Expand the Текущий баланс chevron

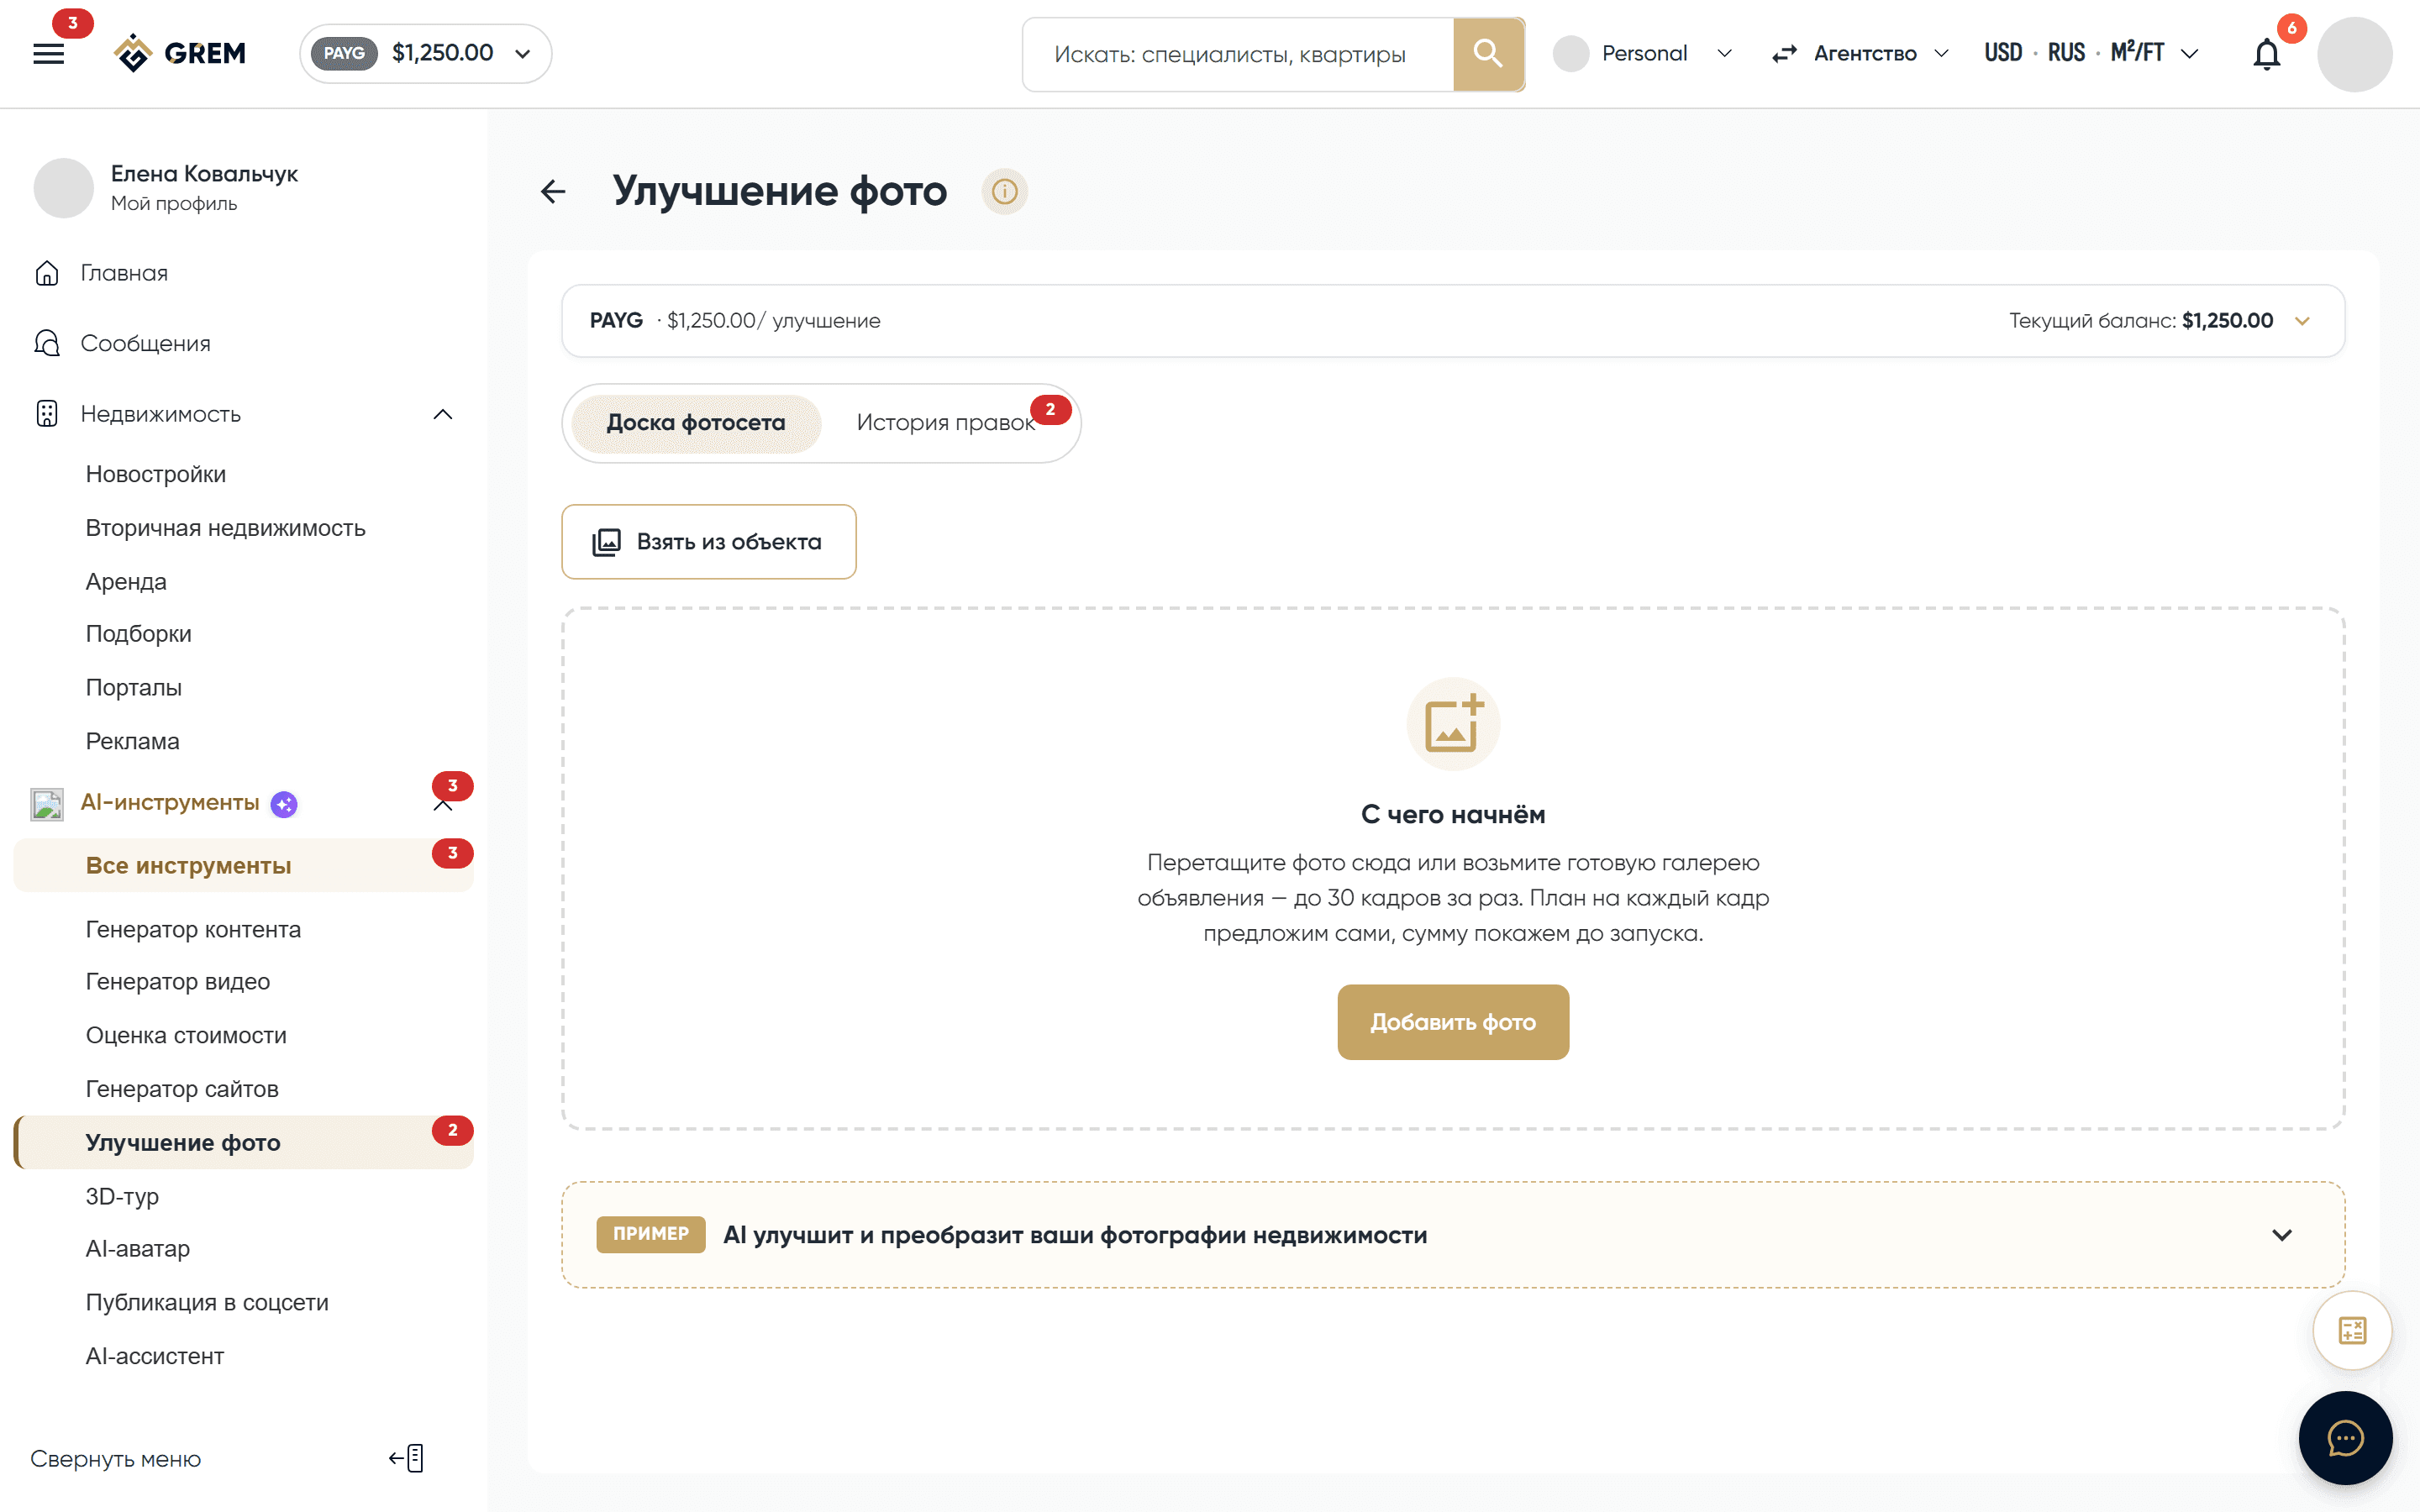[x=2302, y=321]
